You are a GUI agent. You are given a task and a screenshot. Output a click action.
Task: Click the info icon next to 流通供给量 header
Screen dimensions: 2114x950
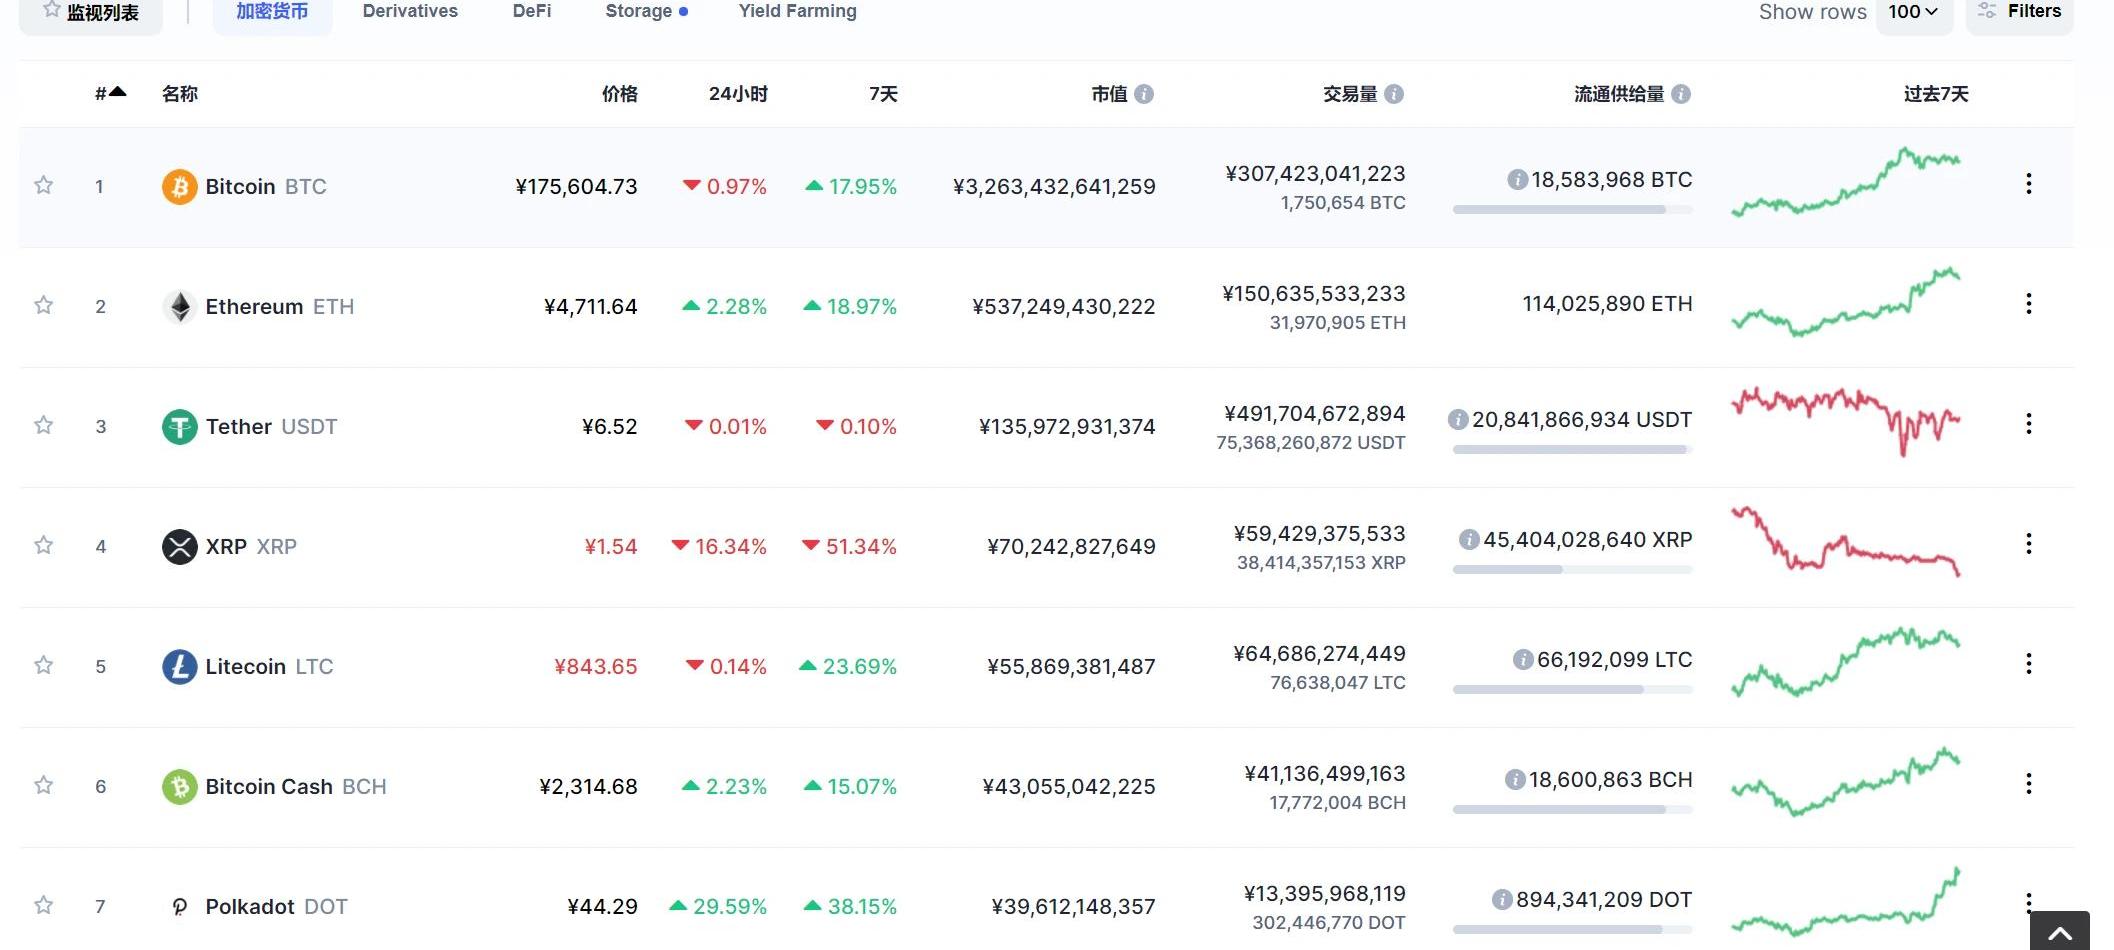(x=1681, y=94)
